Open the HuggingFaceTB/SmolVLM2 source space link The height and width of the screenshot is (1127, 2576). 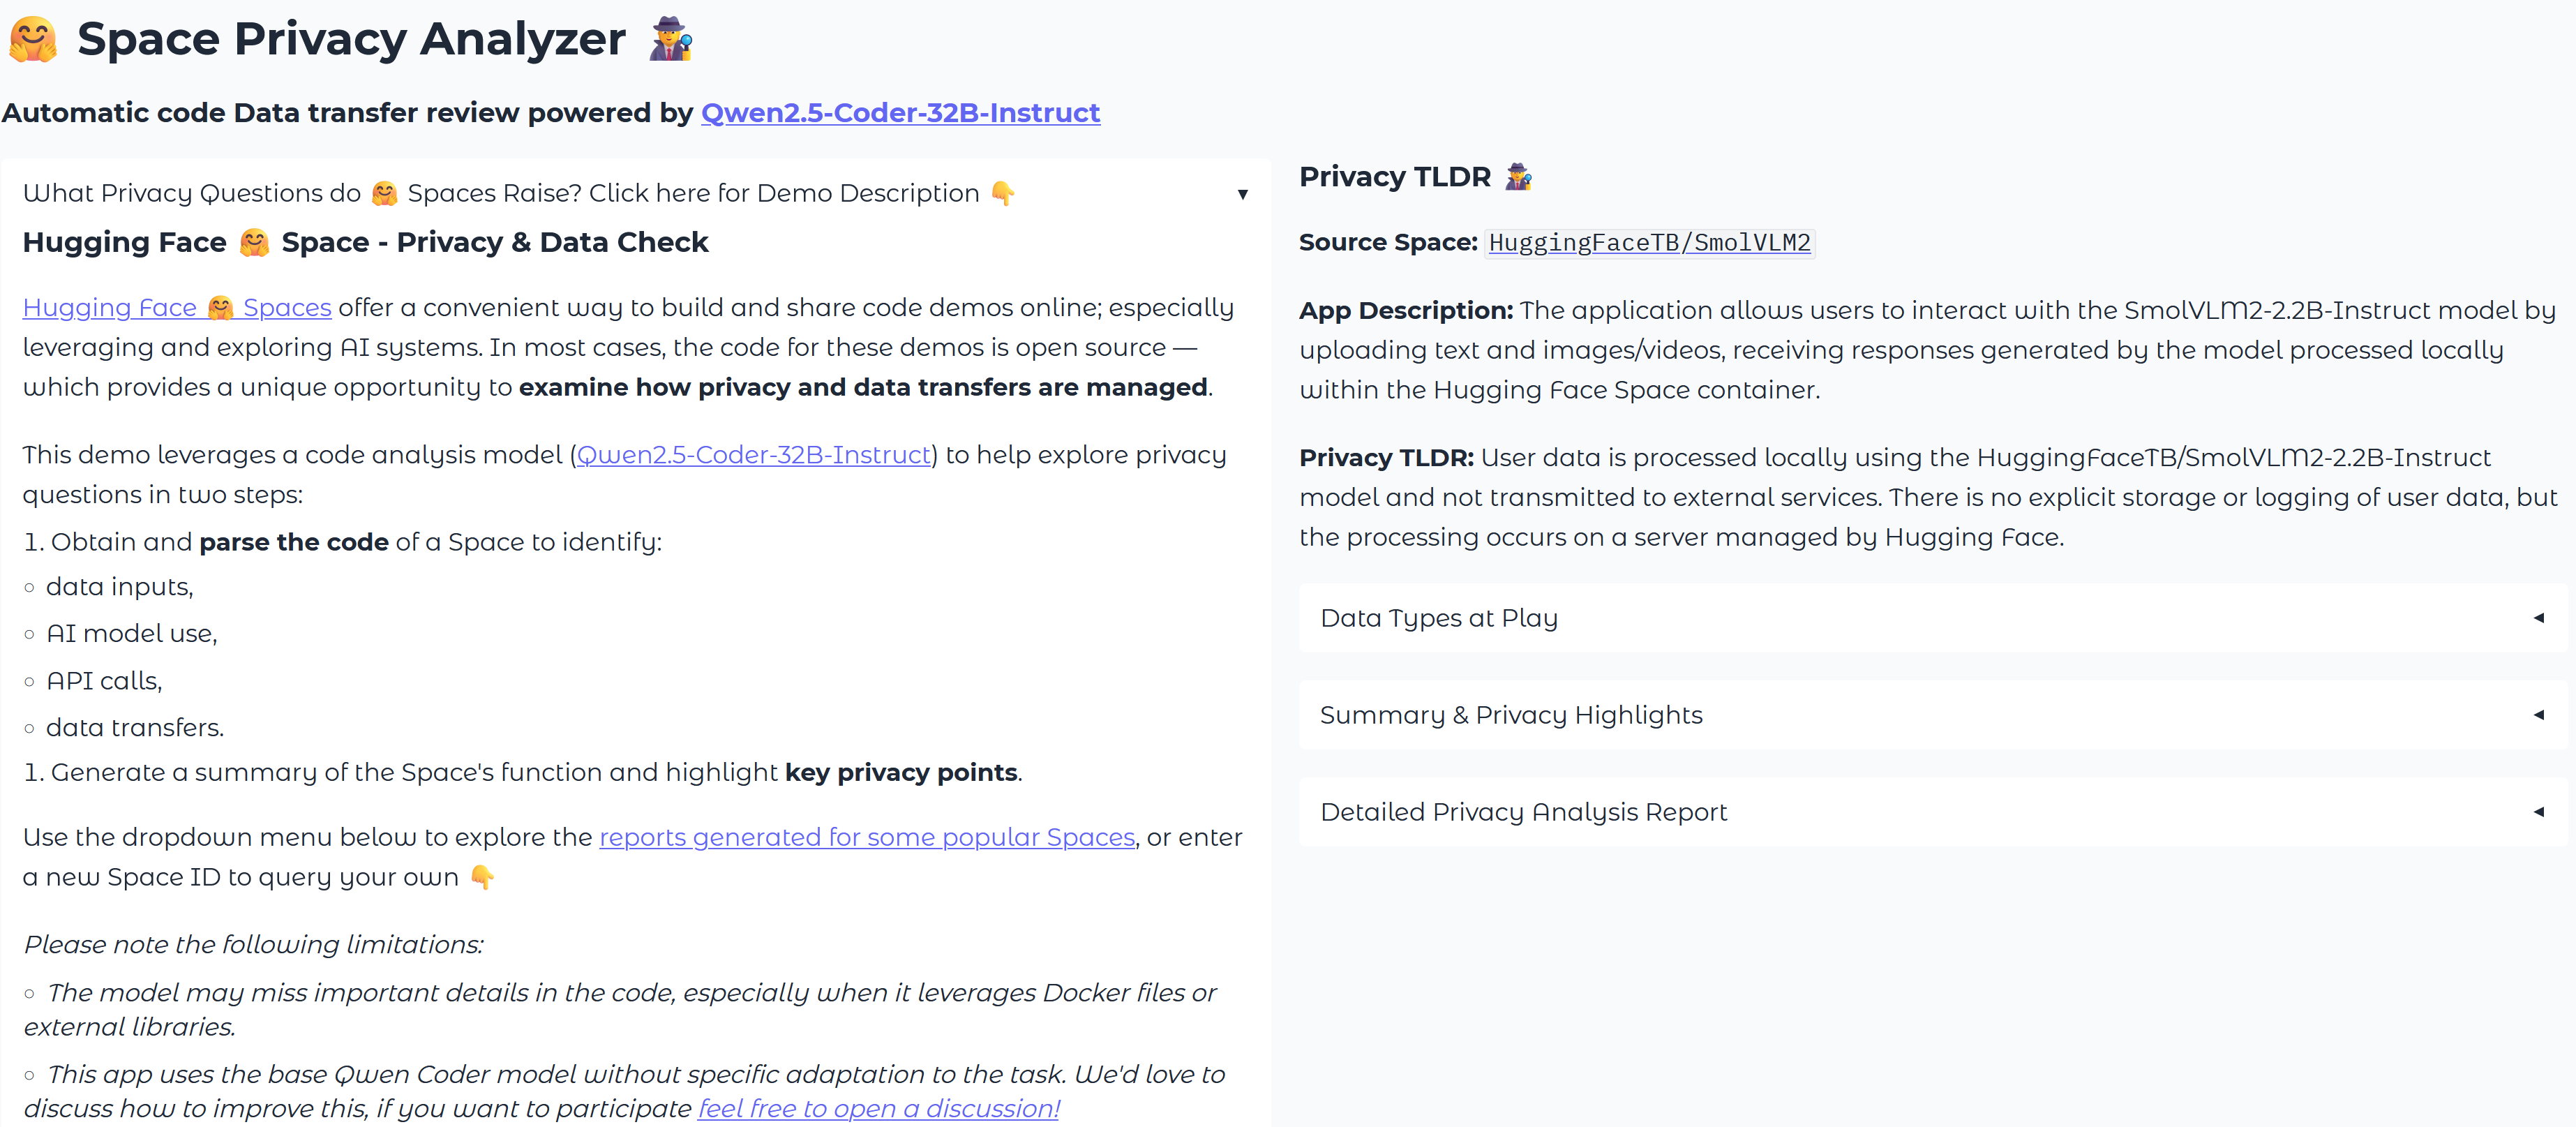pos(1649,243)
